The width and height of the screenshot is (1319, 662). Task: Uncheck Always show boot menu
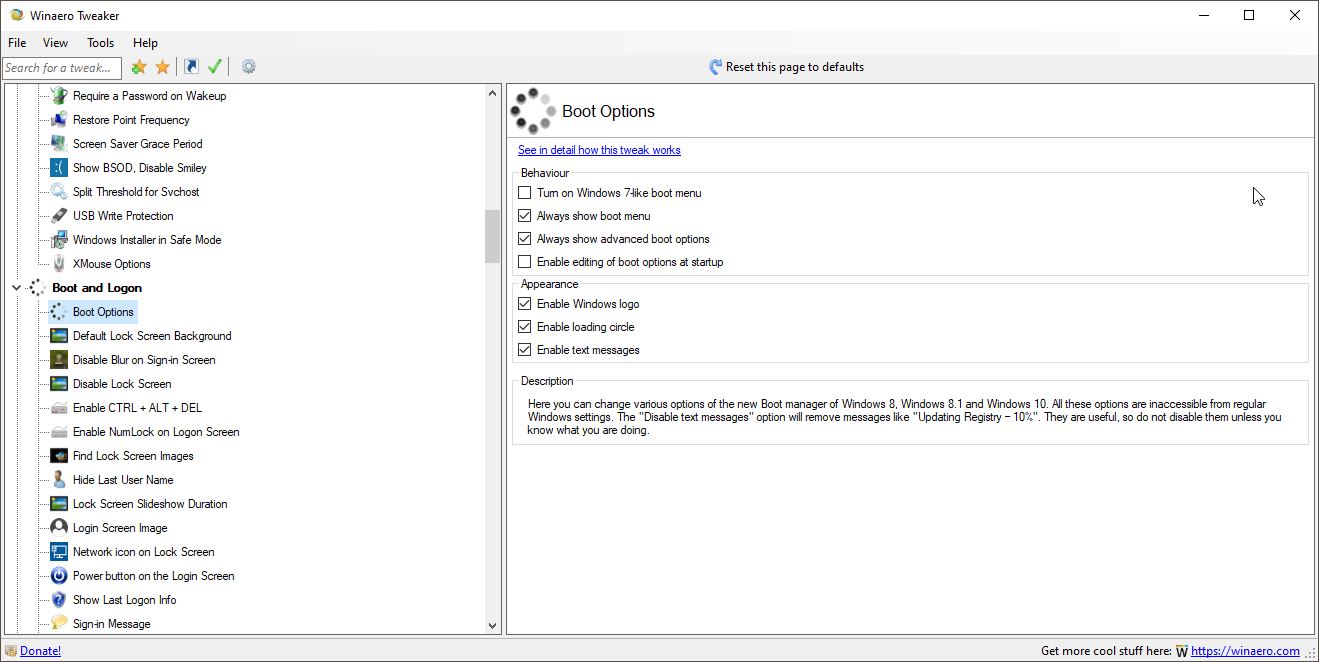point(525,216)
